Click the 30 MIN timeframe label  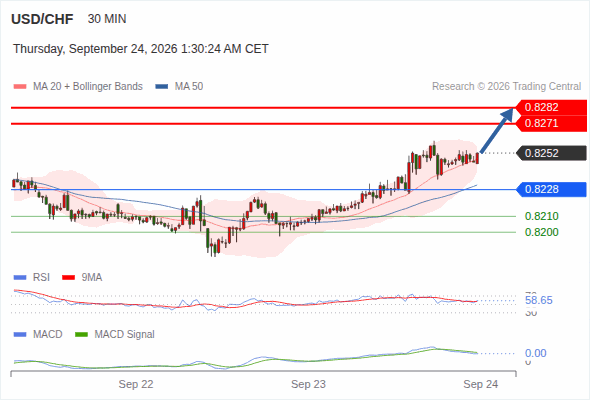107,19
